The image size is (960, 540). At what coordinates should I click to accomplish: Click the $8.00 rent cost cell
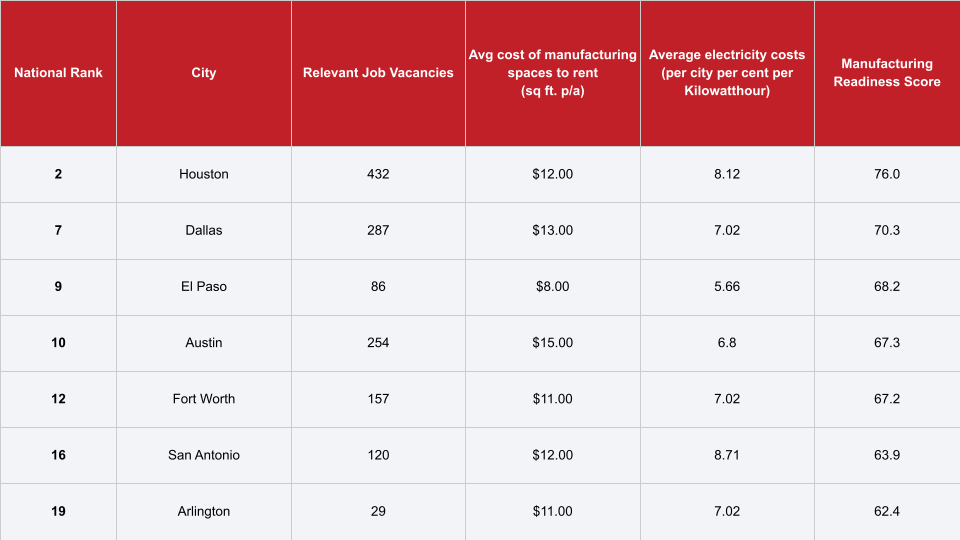coord(553,286)
